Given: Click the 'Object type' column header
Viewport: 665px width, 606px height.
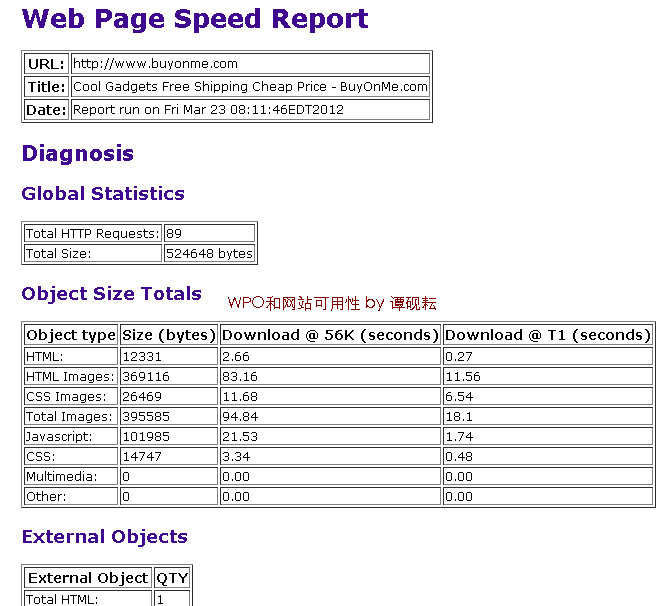Looking at the screenshot, I should 71,335.
